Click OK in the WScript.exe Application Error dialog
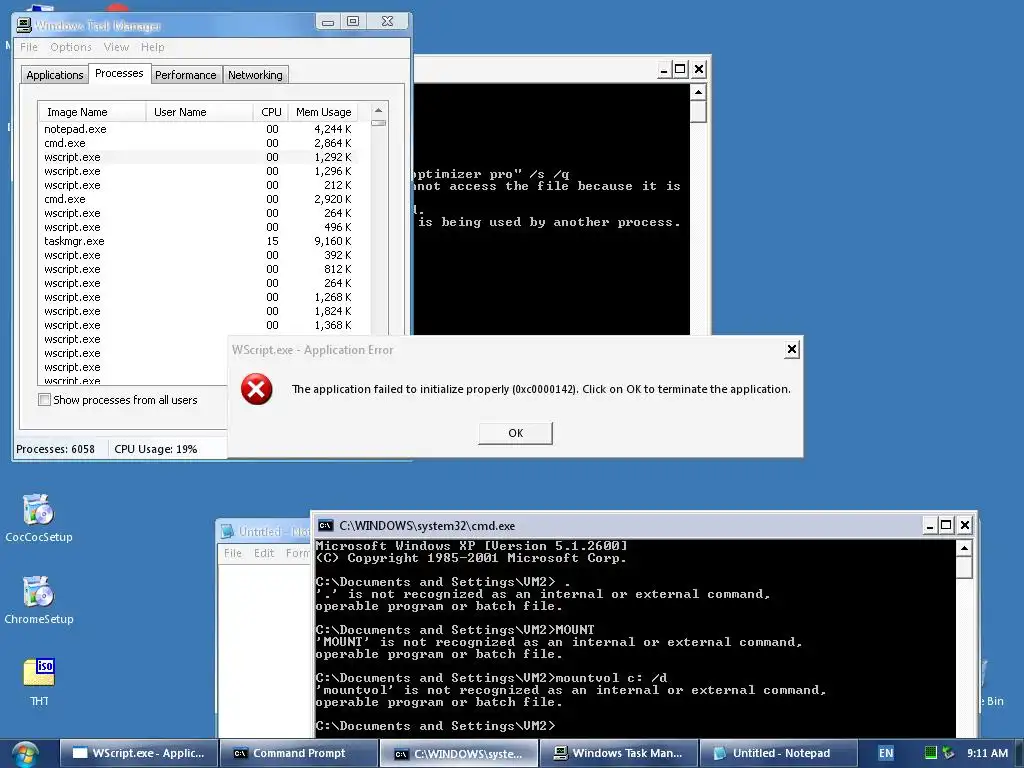This screenshot has height=768, width=1024. pyautogui.click(x=515, y=433)
